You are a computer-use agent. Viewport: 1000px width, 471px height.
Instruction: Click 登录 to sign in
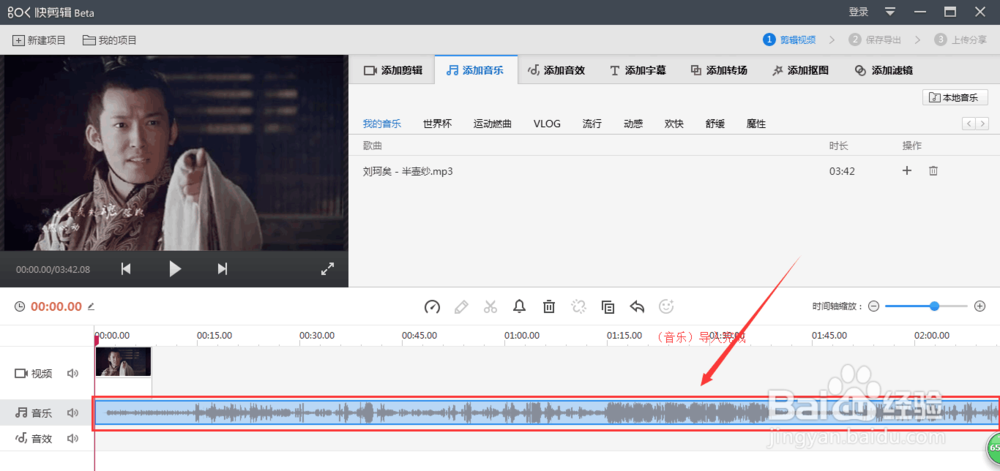(858, 11)
